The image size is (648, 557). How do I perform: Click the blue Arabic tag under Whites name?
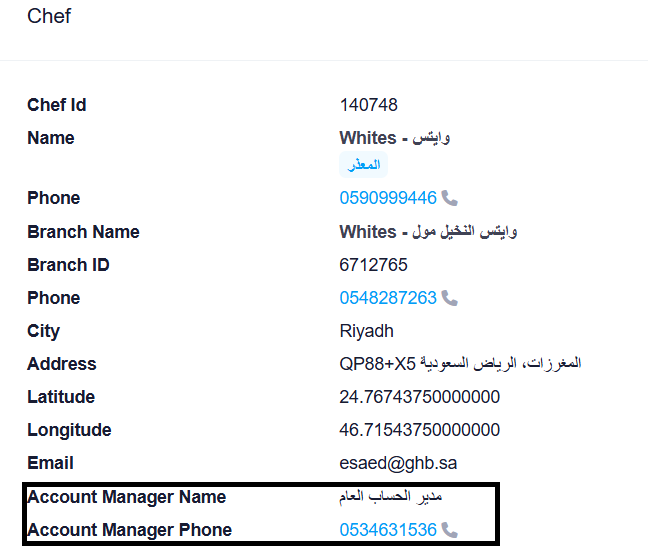(363, 164)
